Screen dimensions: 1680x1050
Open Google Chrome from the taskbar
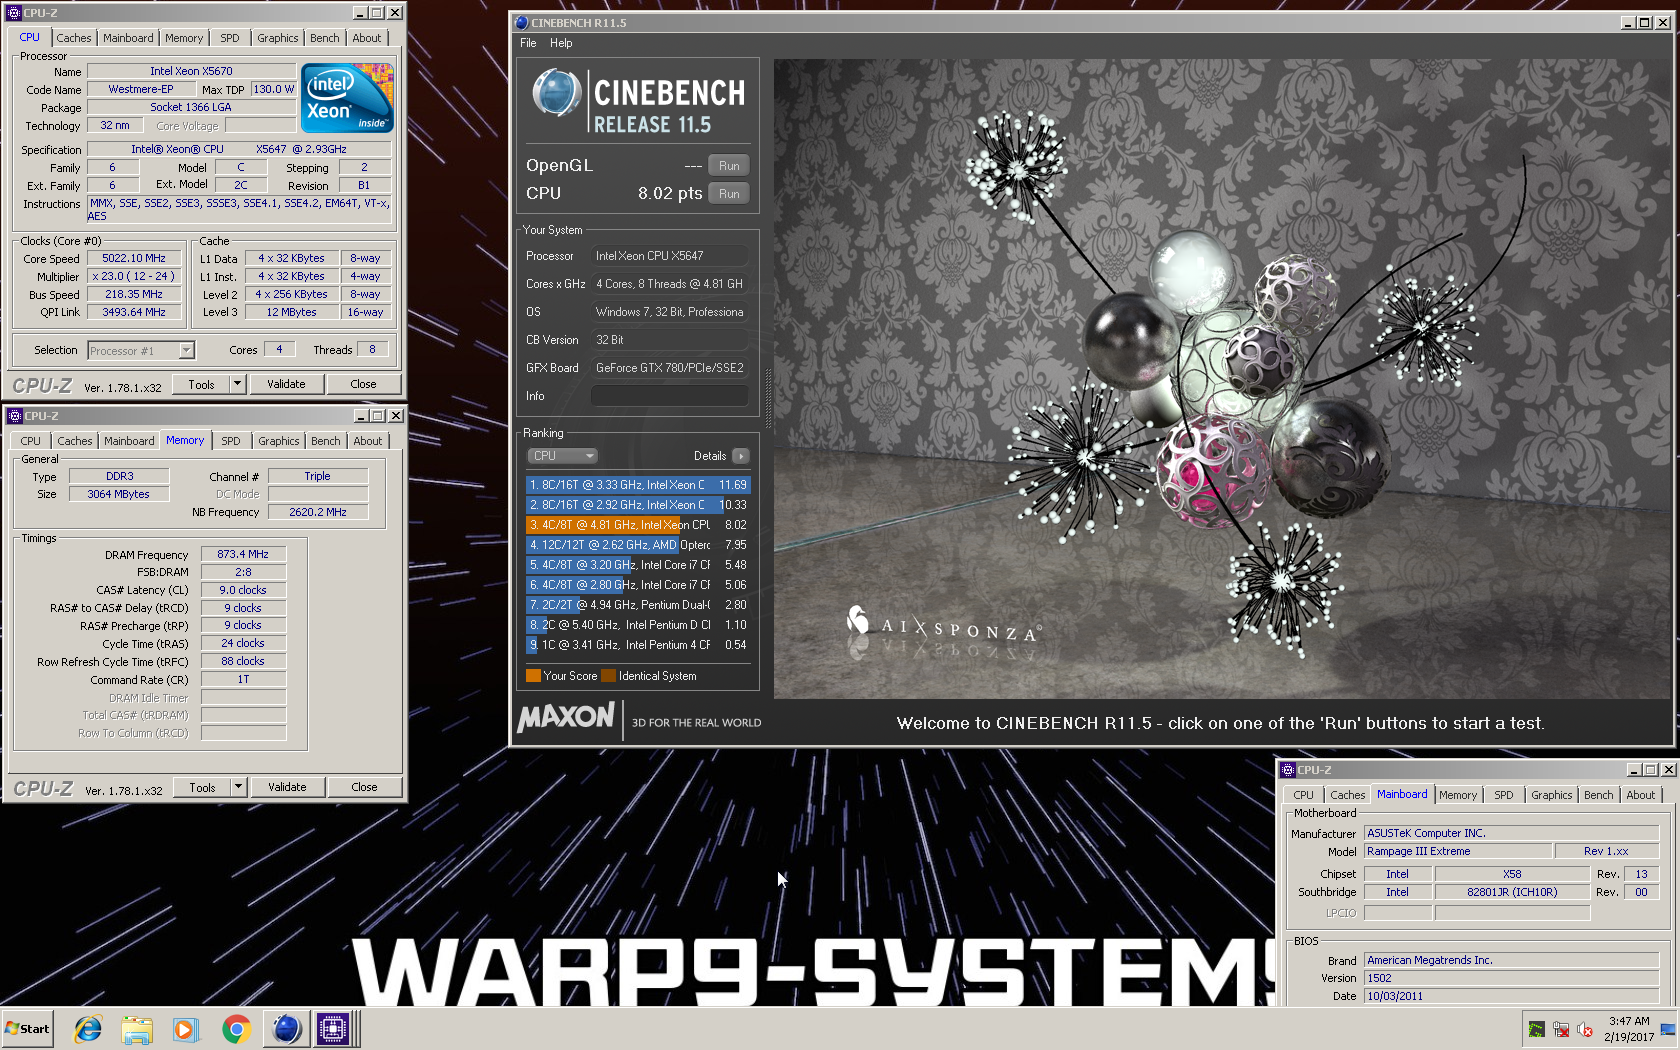[236, 1029]
